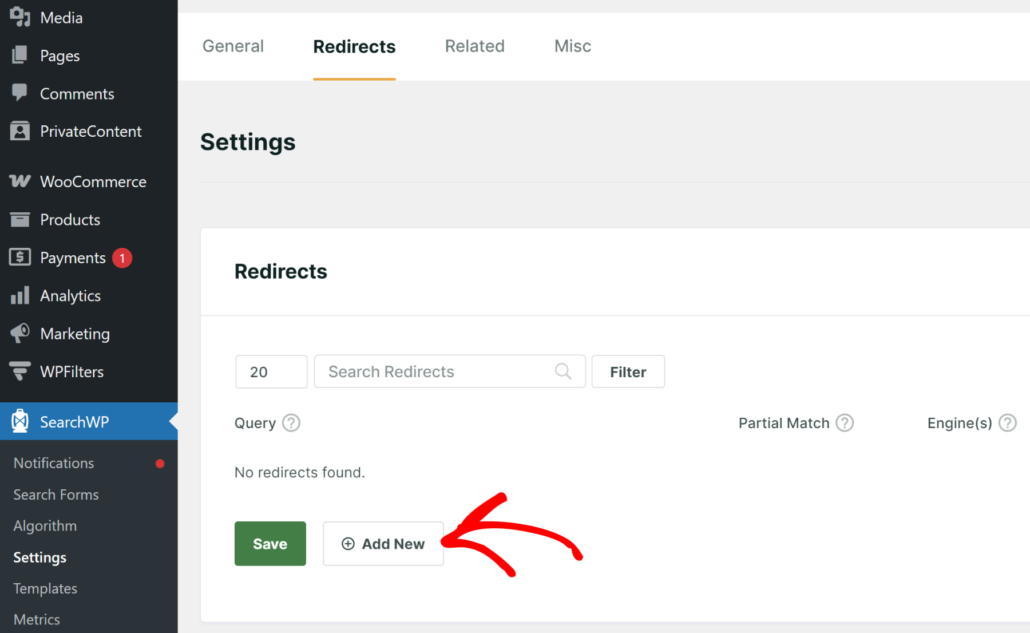
Task: Click the Pages sidebar icon
Action: point(20,55)
